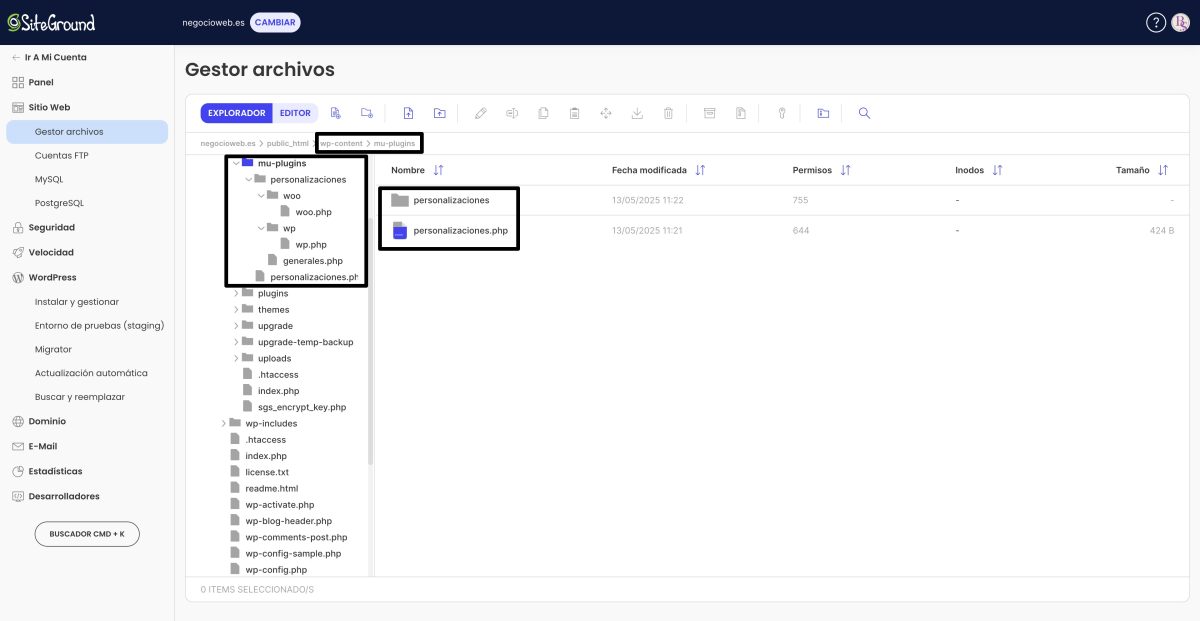
Task: Select the pencil edit tool icon
Action: [x=480, y=113]
